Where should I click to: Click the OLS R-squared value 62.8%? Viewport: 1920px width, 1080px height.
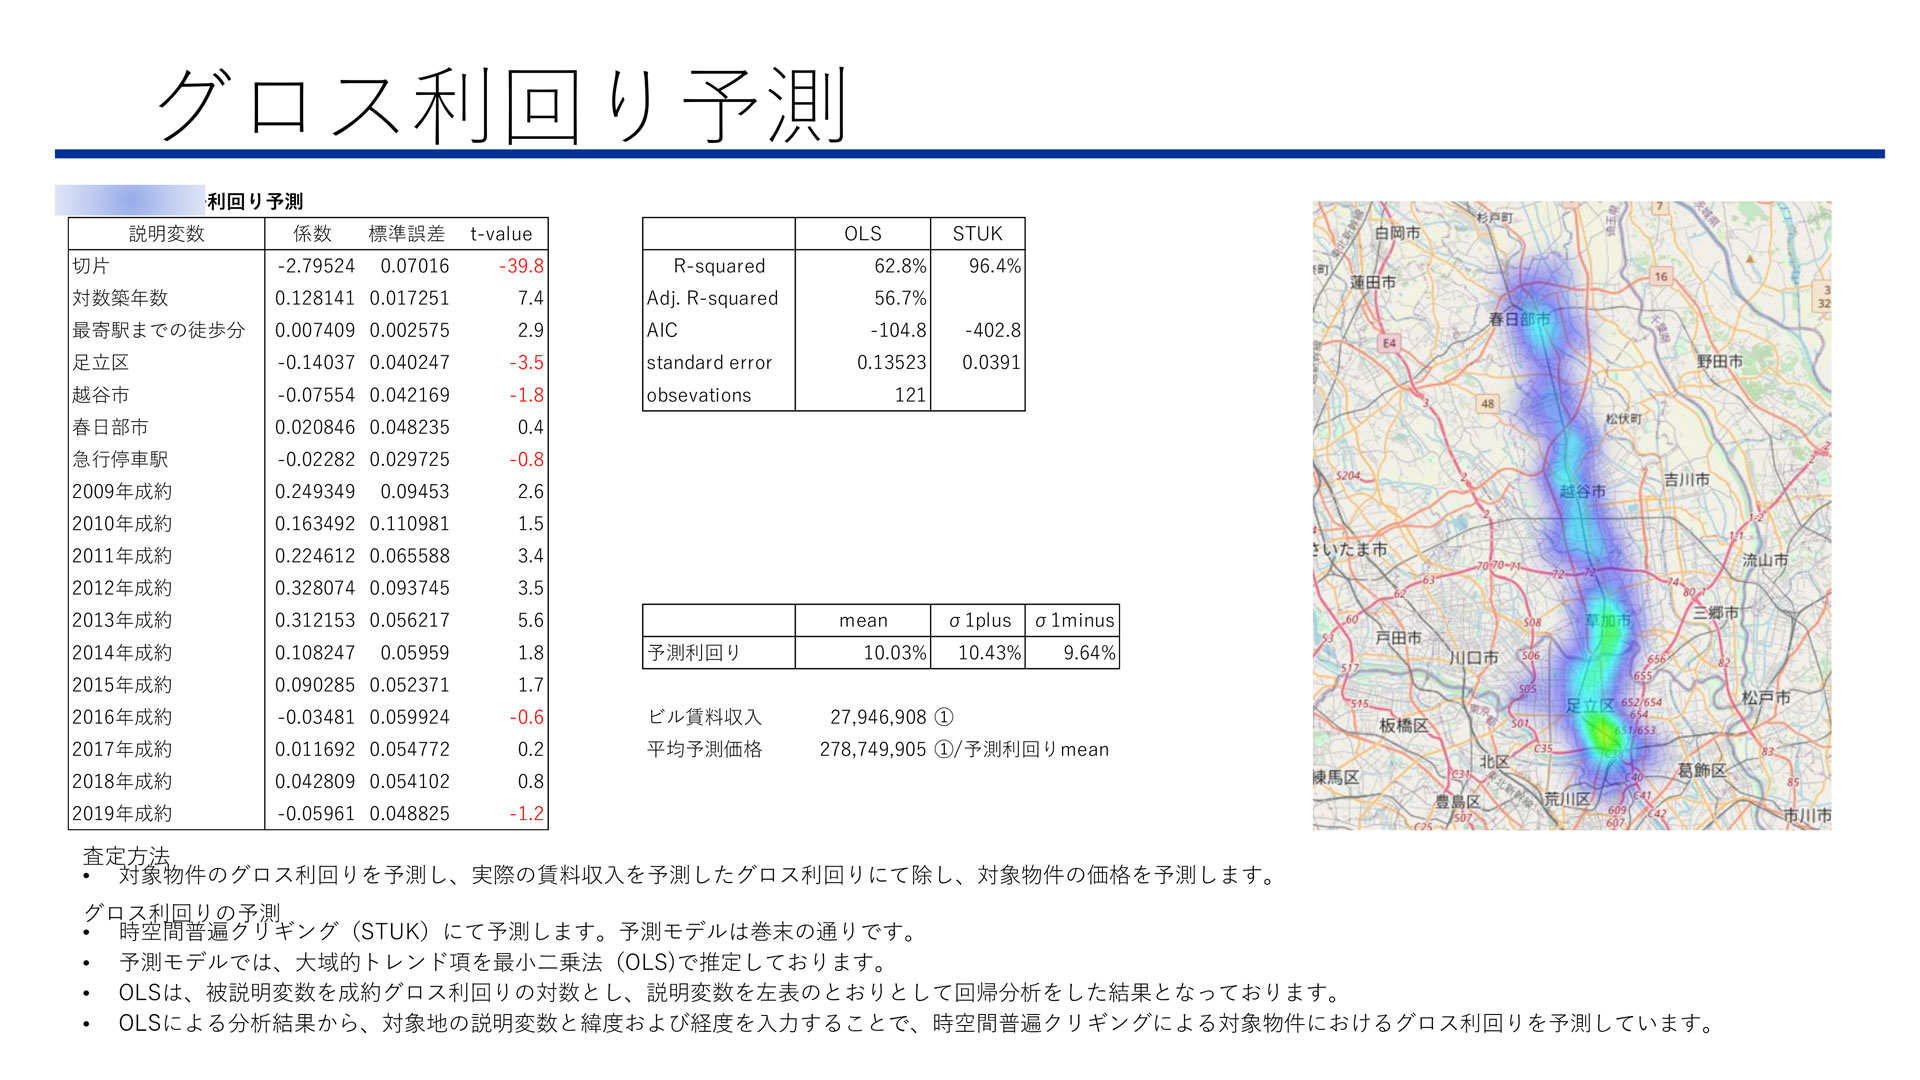coord(900,266)
